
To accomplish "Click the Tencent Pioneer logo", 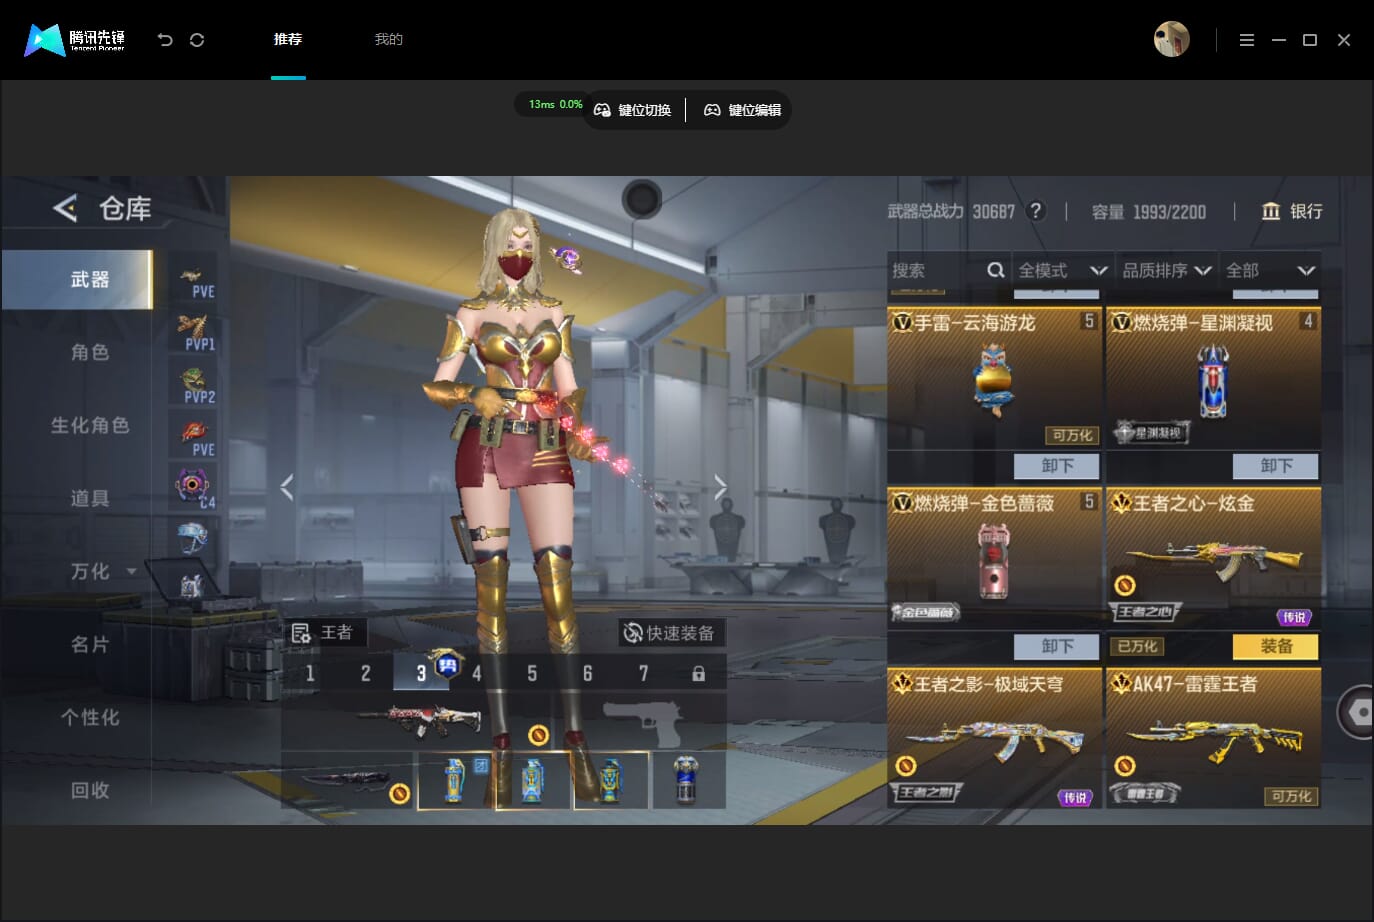I will (x=75, y=40).
